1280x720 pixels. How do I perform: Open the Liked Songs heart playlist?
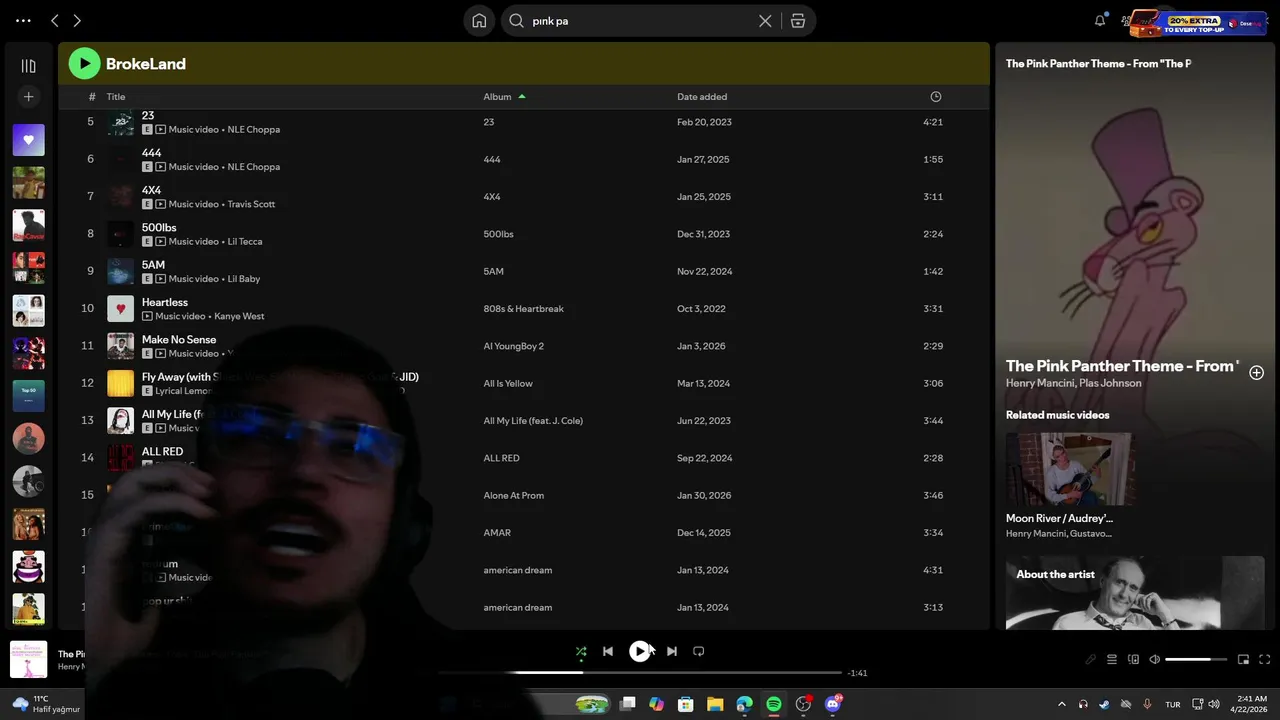[x=28, y=140]
